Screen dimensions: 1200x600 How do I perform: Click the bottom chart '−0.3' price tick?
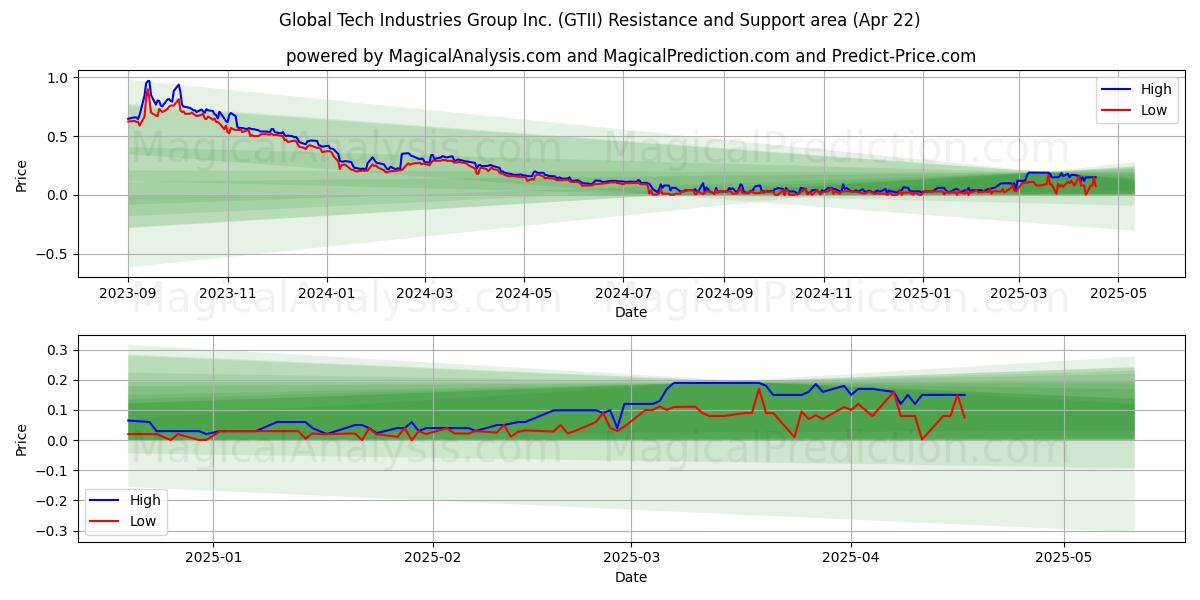click(50, 531)
